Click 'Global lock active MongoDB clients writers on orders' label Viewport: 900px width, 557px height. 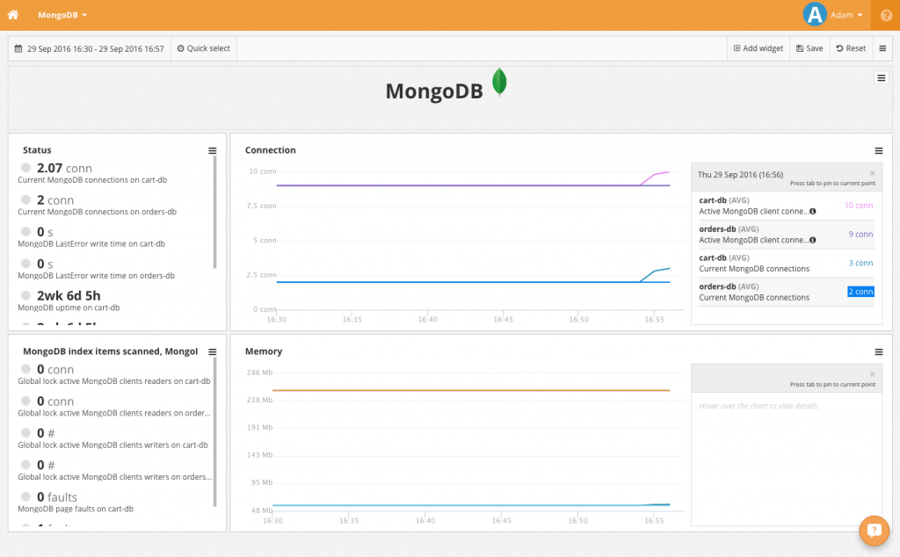coord(115,477)
